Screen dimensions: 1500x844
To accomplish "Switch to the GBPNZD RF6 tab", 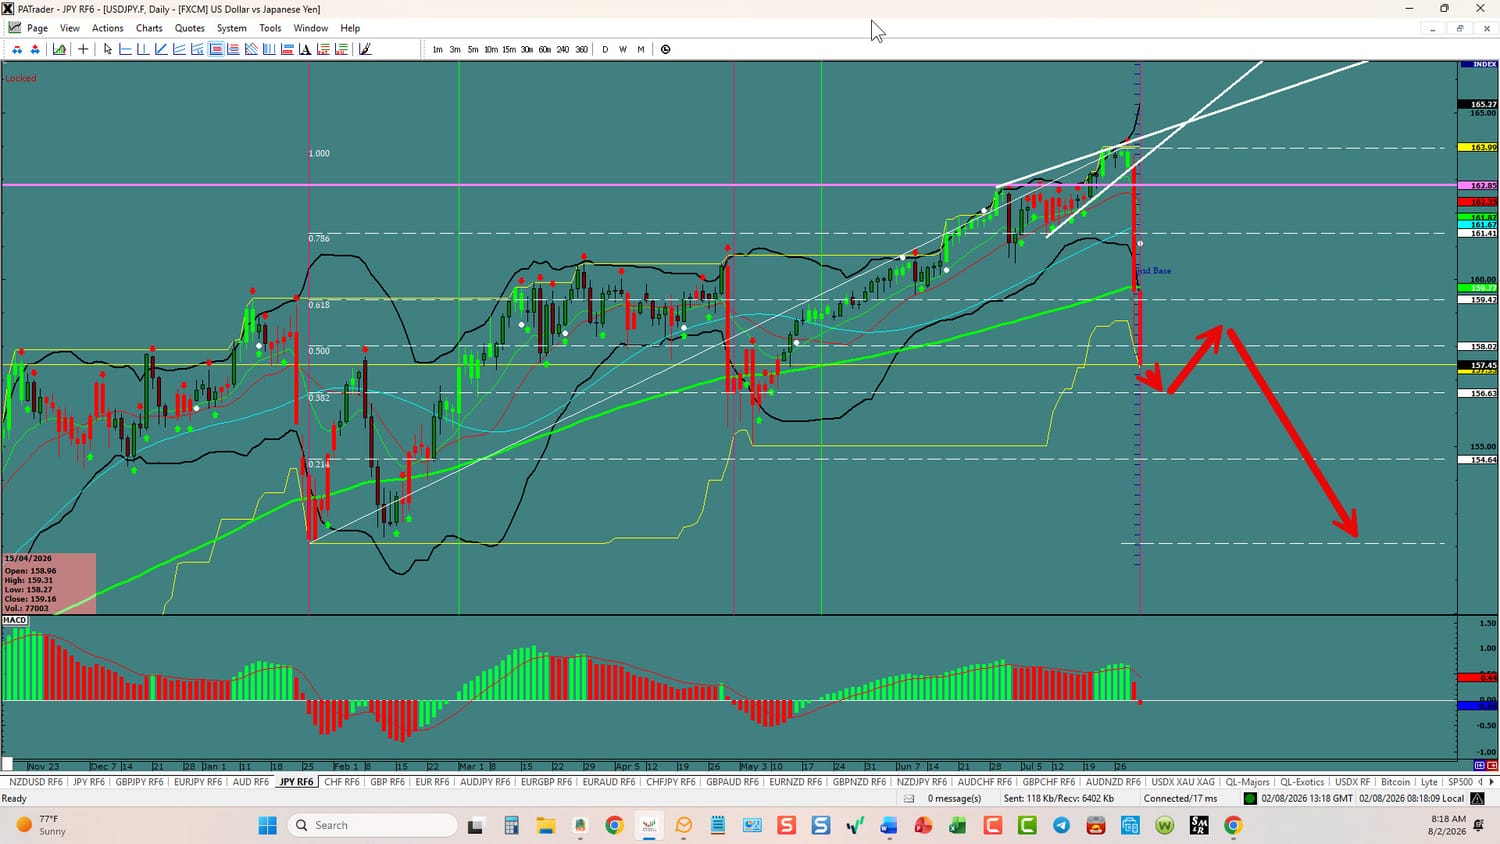I will pyautogui.click(x=859, y=782).
